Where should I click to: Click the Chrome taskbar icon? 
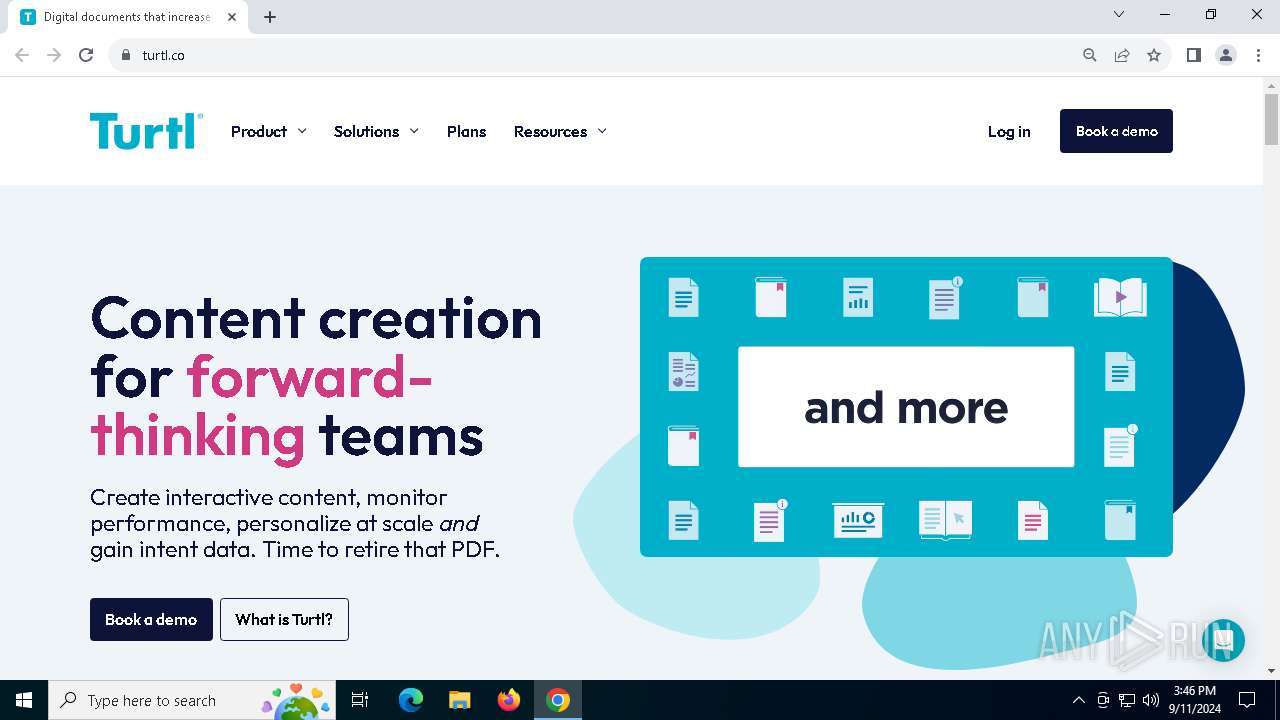point(558,700)
